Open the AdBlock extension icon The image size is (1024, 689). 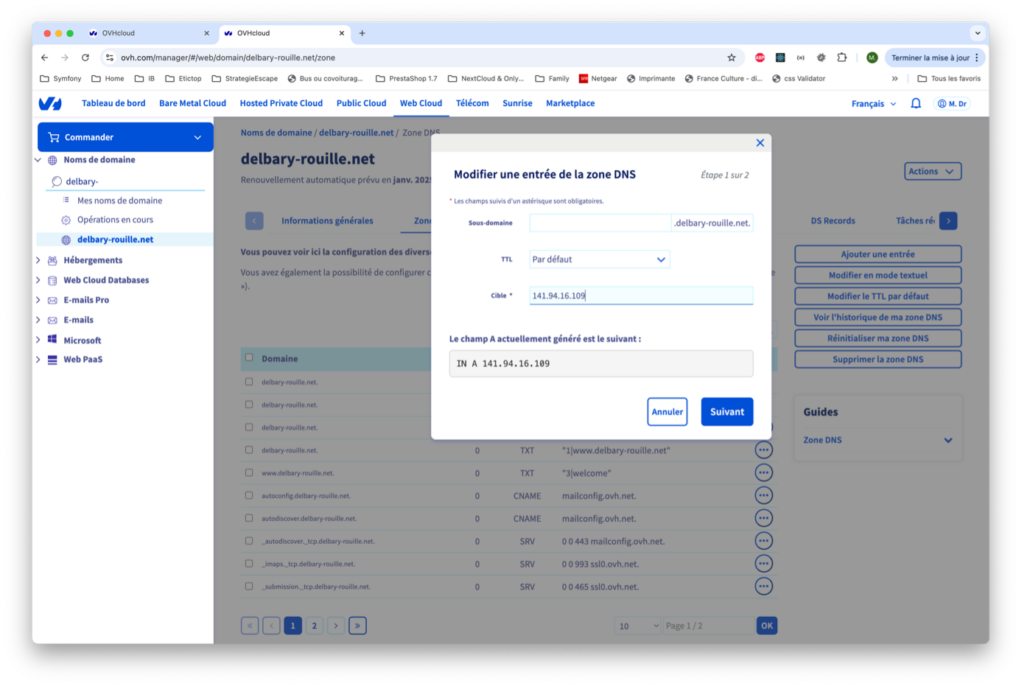point(760,57)
